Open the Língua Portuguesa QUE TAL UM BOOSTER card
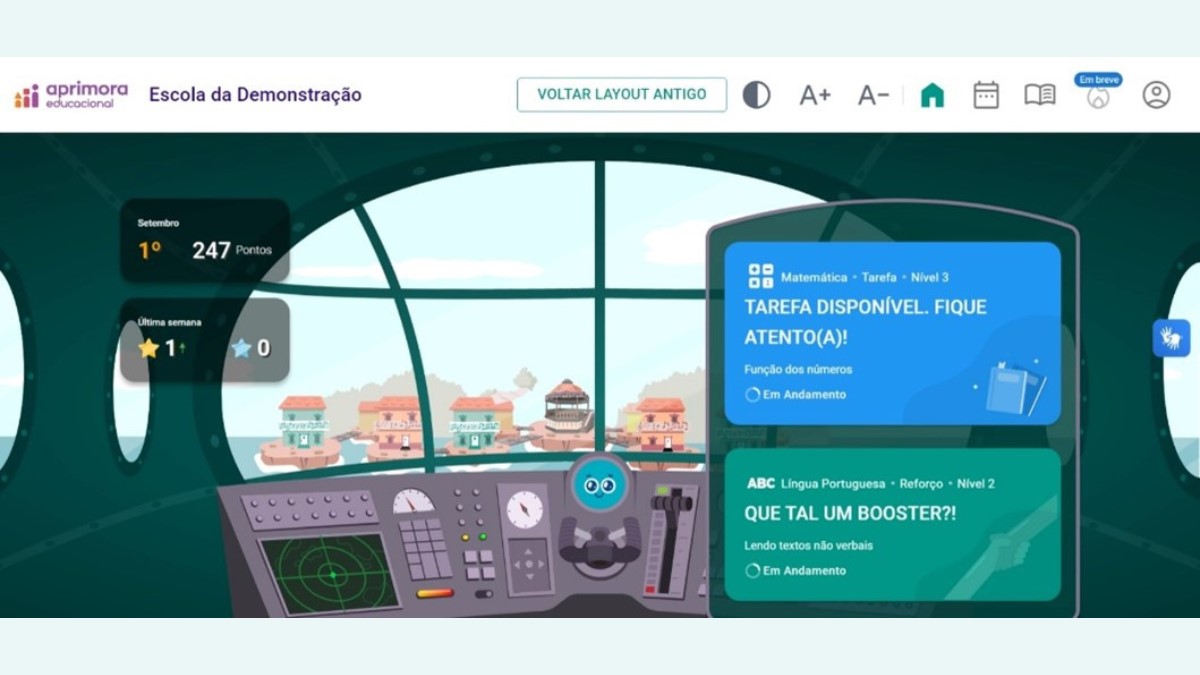This screenshot has height=675, width=1200. 893,525
